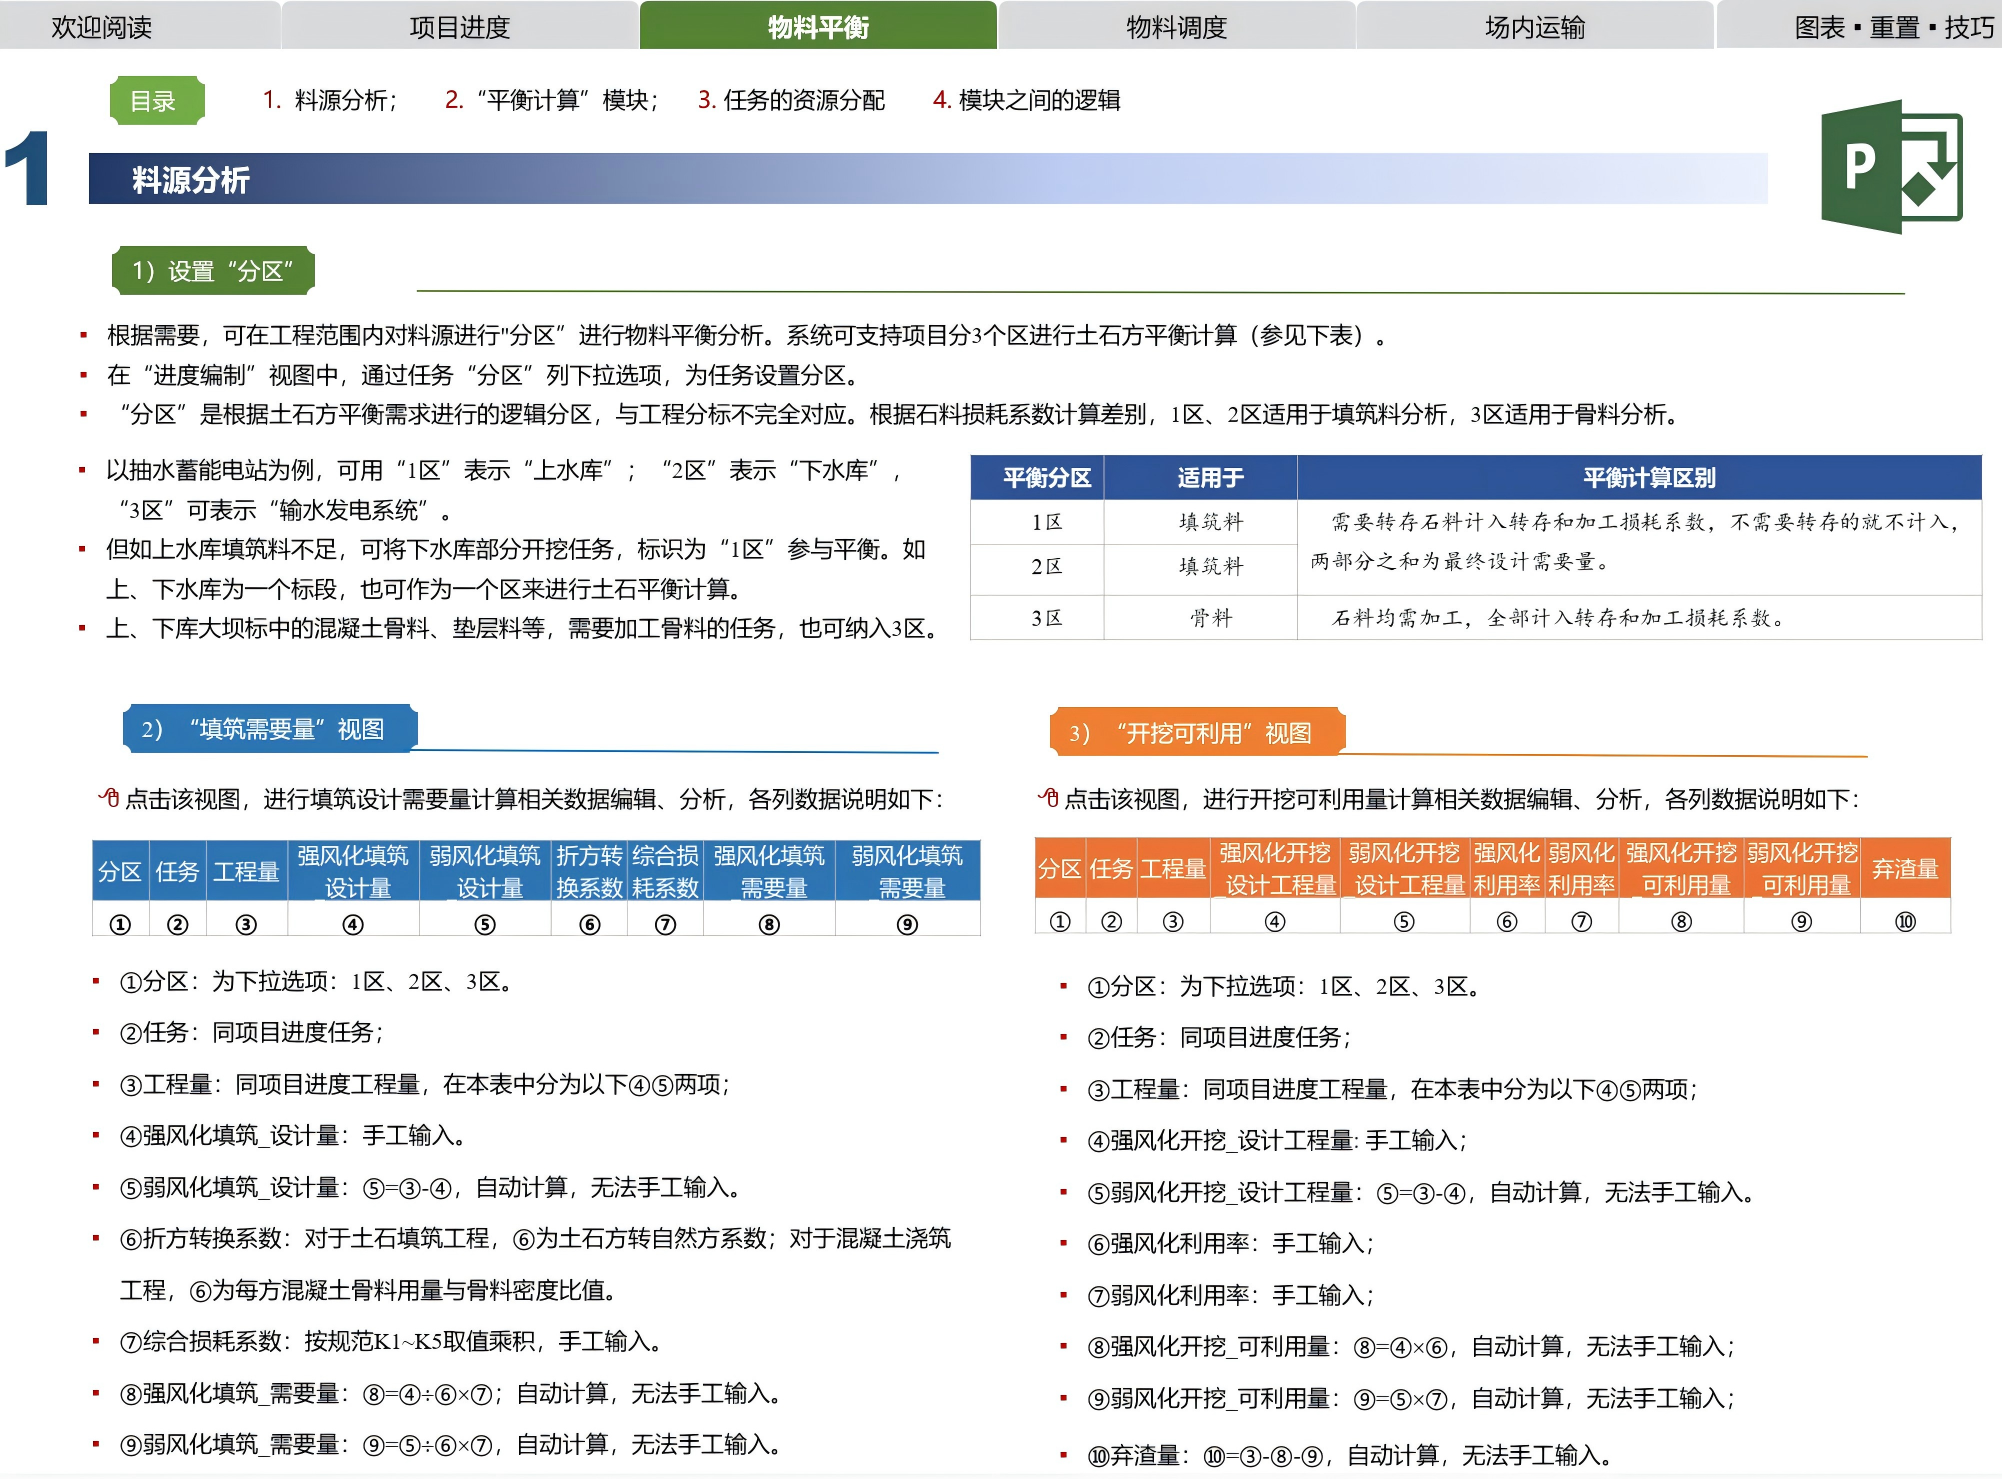Click the hand pointer icon beside 填筑需要量 description
This screenshot has width=2002, height=1479.
109,798
